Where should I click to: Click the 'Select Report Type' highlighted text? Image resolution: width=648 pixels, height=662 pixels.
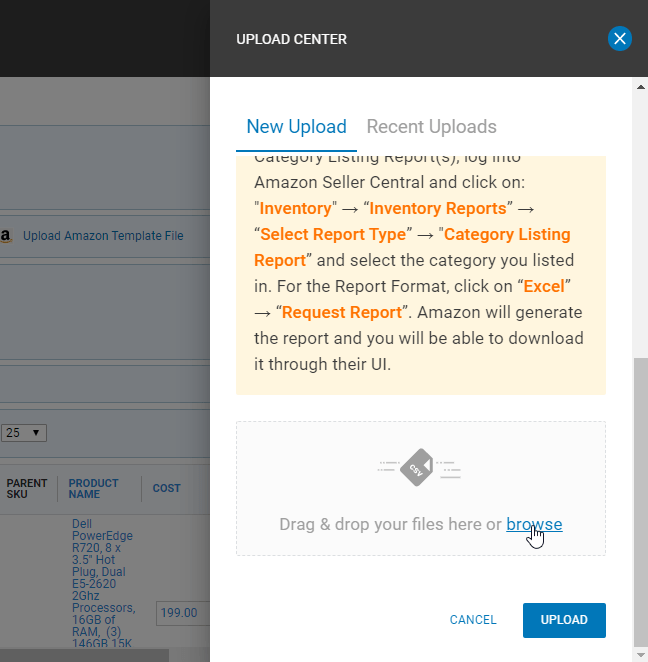pyautogui.click(x=333, y=234)
